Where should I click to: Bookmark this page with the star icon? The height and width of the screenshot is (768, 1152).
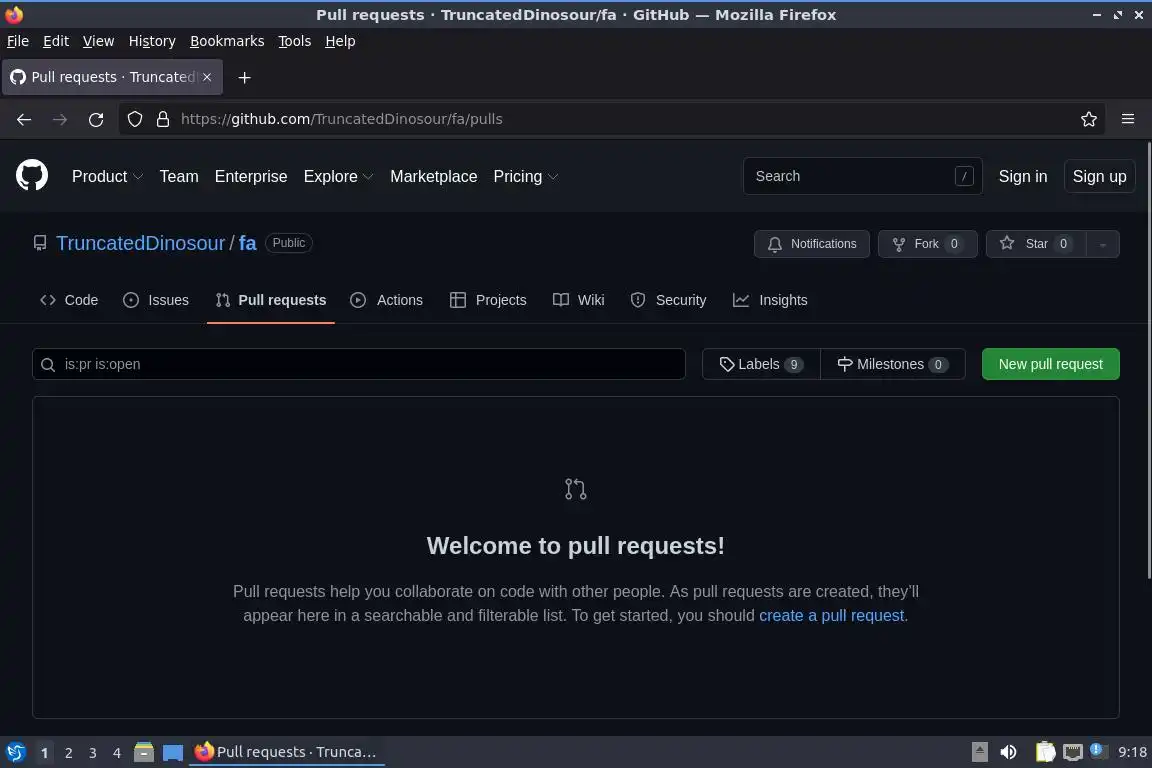click(1089, 119)
